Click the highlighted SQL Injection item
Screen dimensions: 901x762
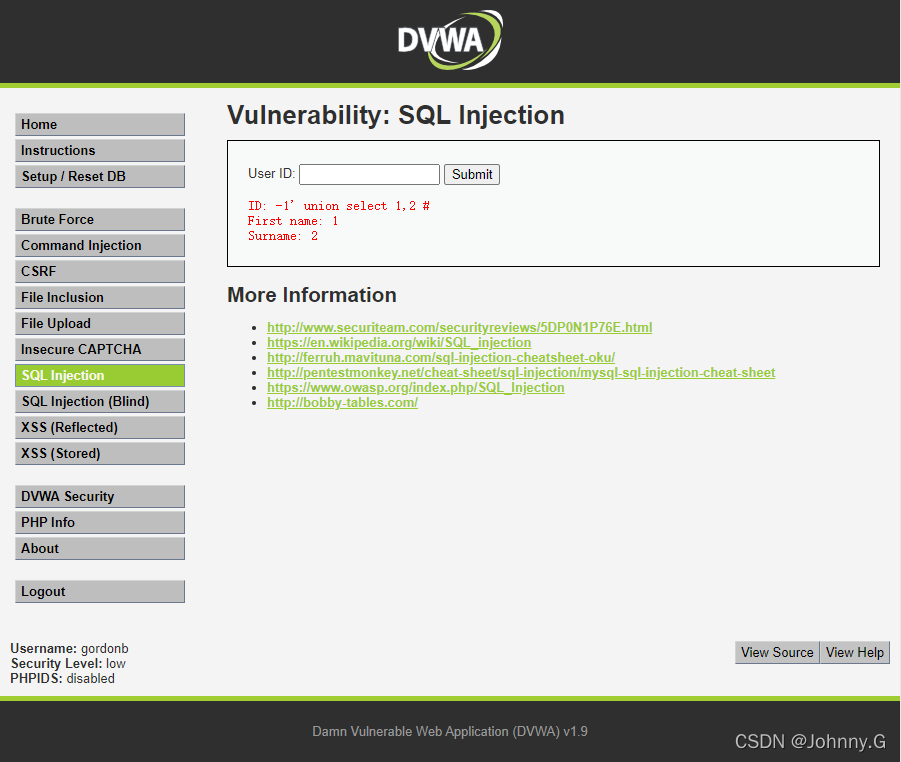pos(100,375)
